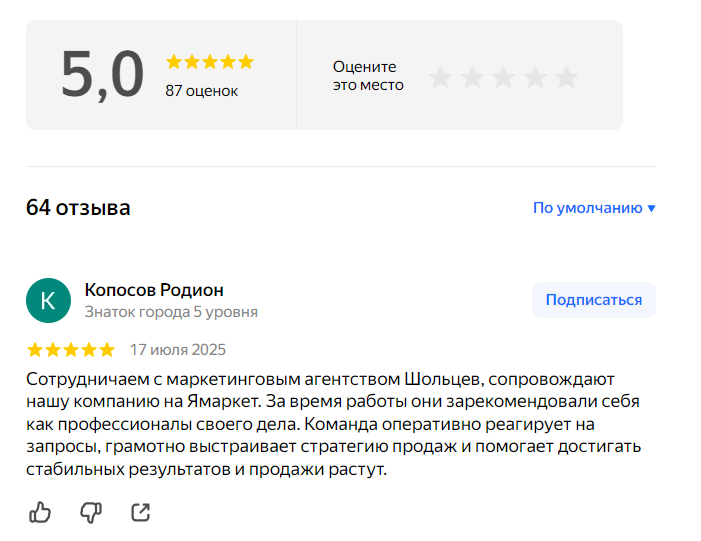The height and width of the screenshot is (541, 701).
Task: Click the 'Знаток города 5 уровня' label
Action: click(171, 312)
